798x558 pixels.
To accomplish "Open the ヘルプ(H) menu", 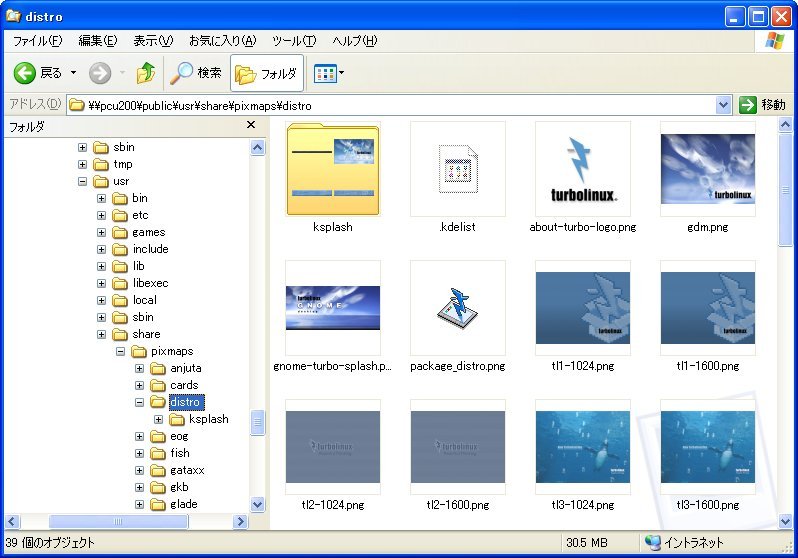I will tap(354, 41).
